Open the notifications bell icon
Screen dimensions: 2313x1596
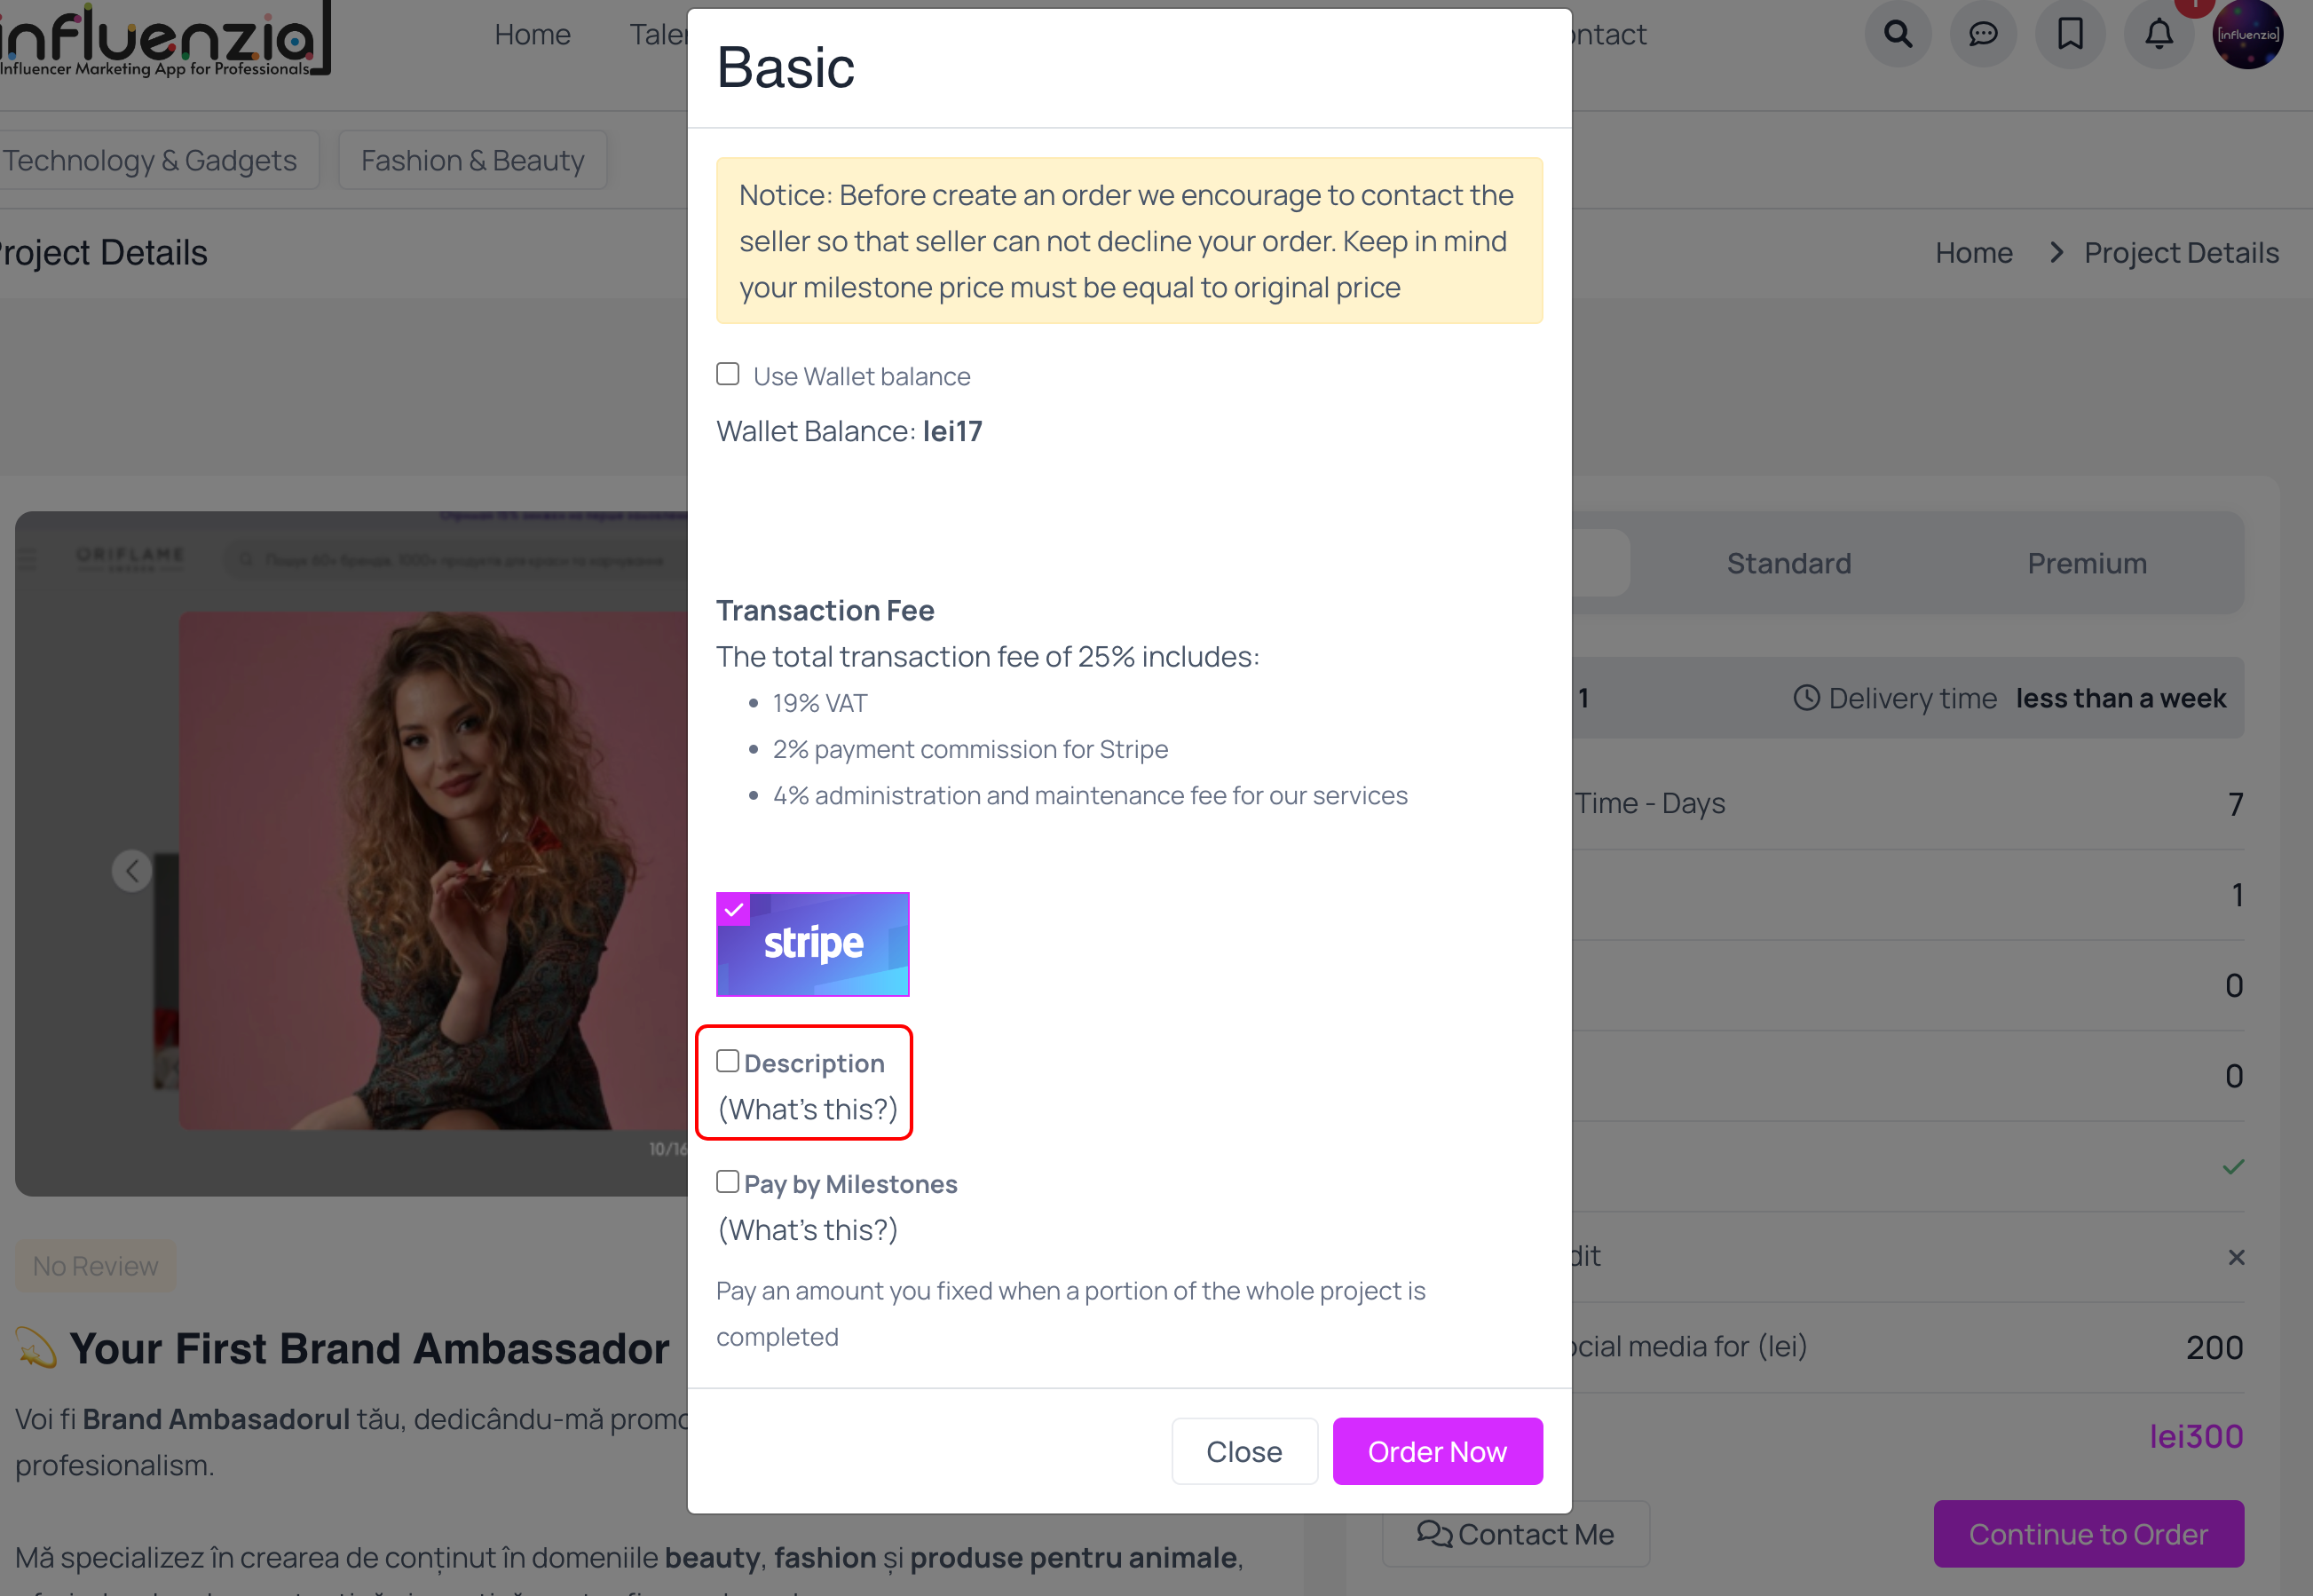click(x=2159, y=35)
